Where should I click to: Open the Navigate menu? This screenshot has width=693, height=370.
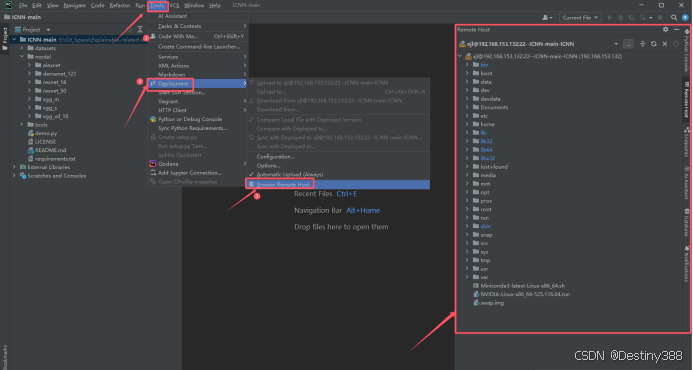click(x=75, y=5)
